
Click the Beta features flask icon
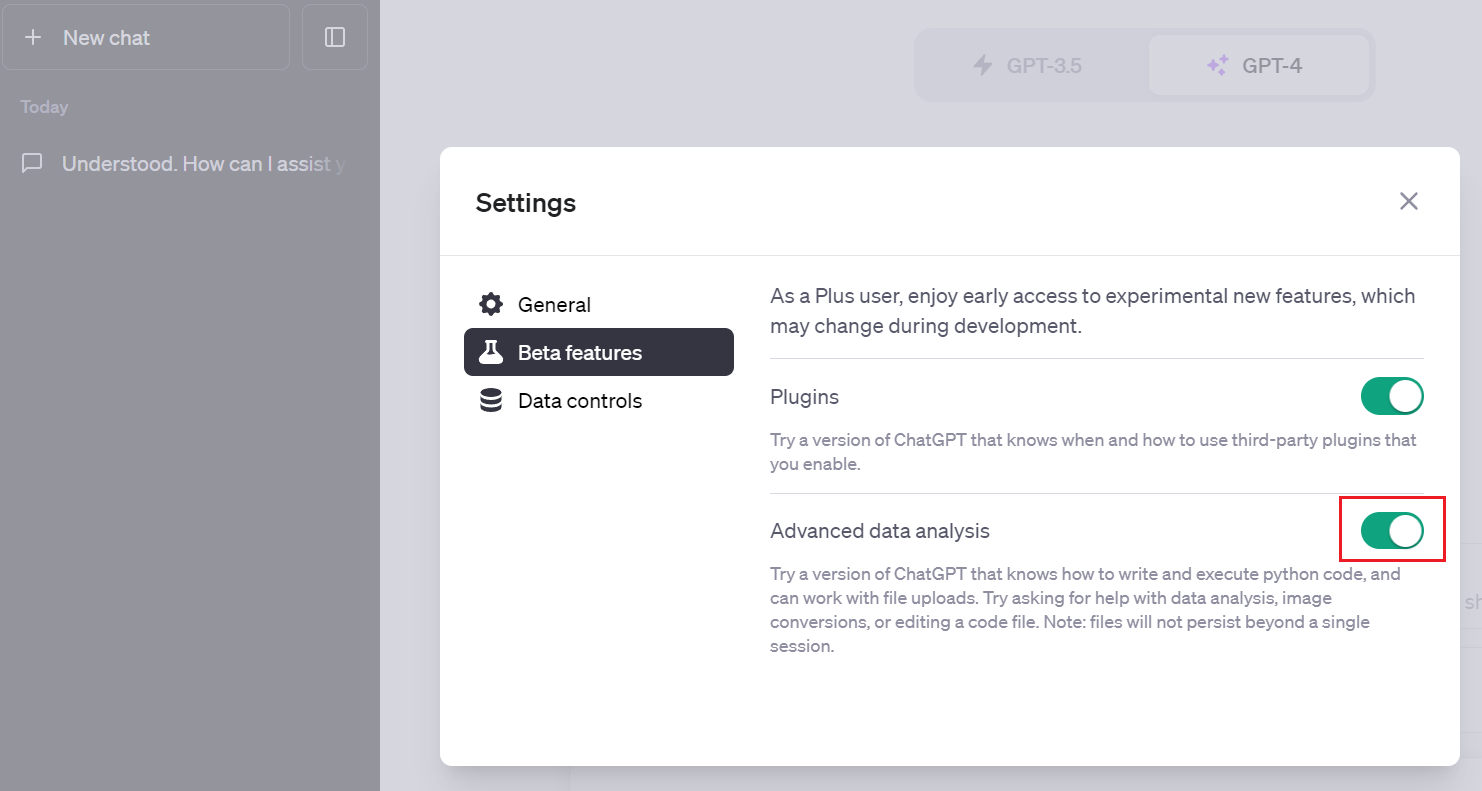click(491, 353)
